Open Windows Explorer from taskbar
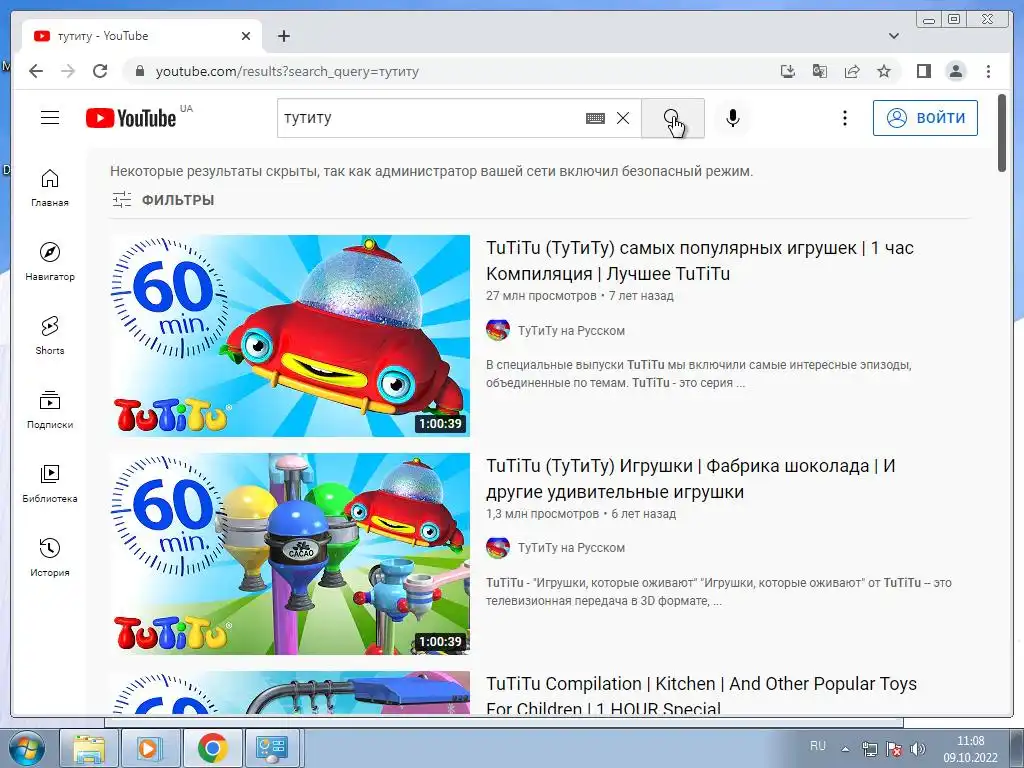 click(x=88, y=748)
